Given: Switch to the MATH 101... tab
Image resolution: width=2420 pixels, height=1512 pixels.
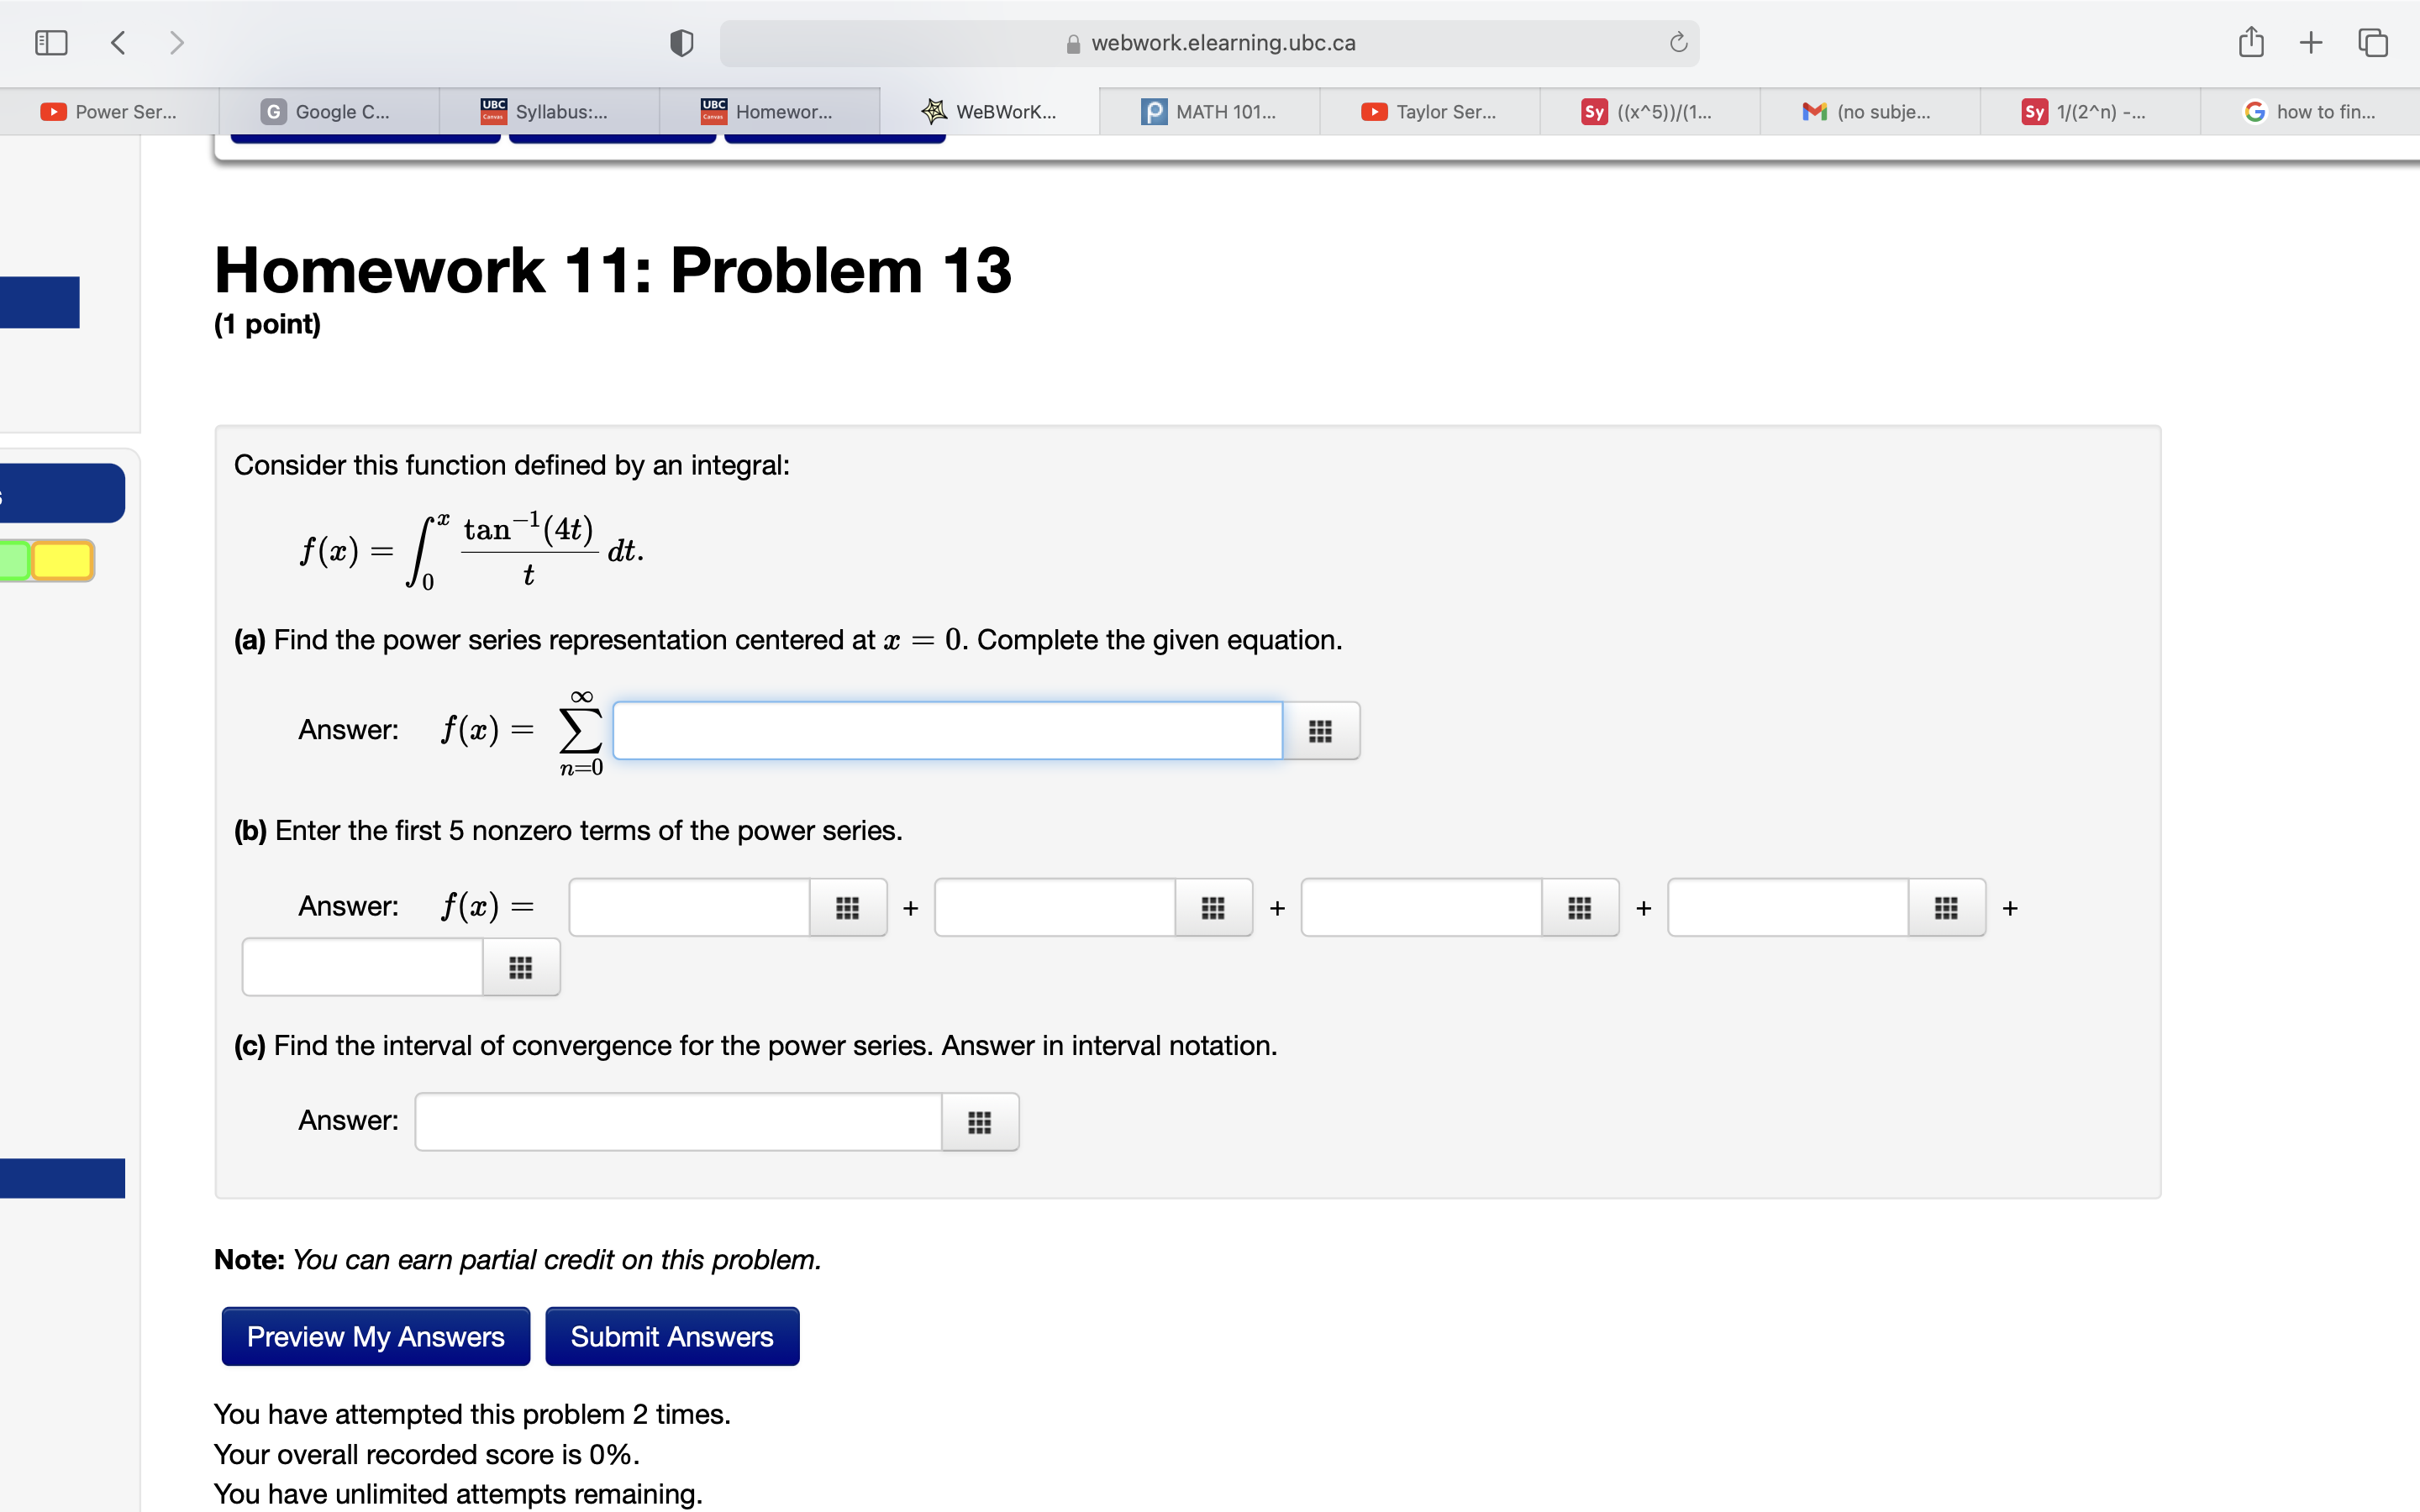Looking at the screenshot, I should (1209, 112).
